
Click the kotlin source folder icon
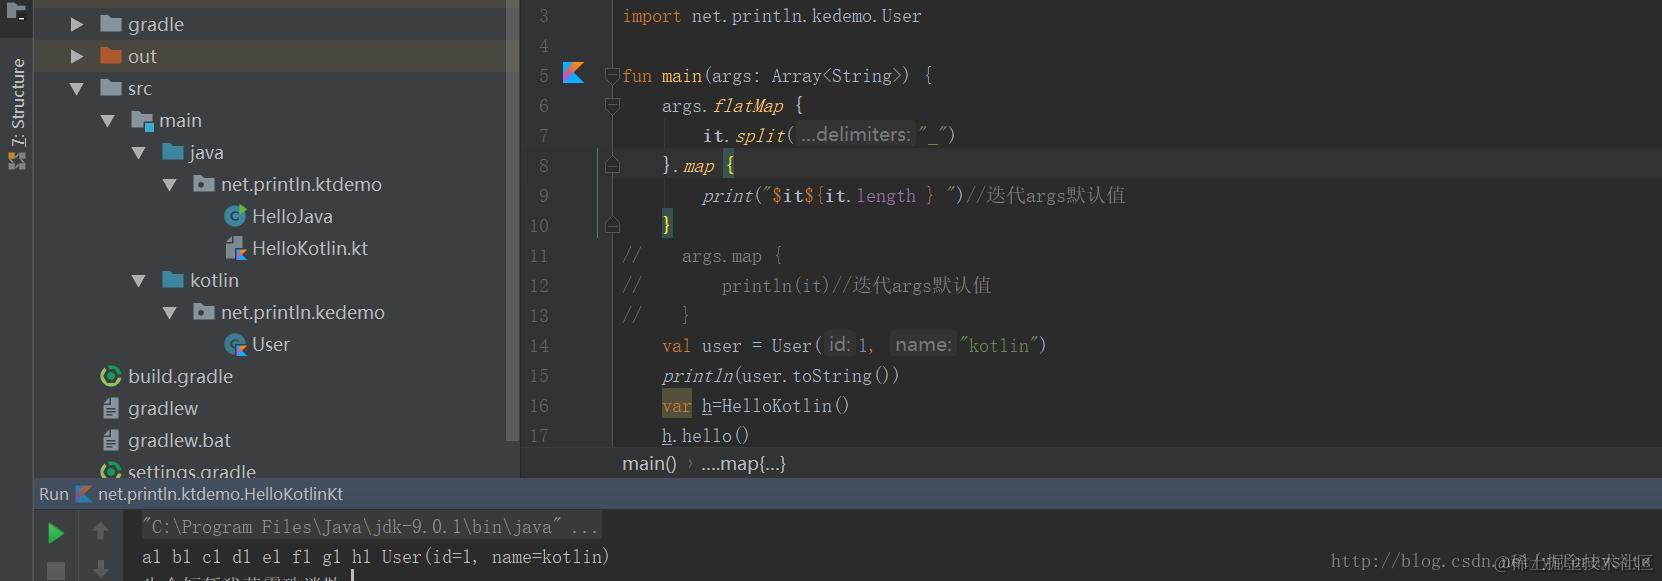click(x=173, y=279)
